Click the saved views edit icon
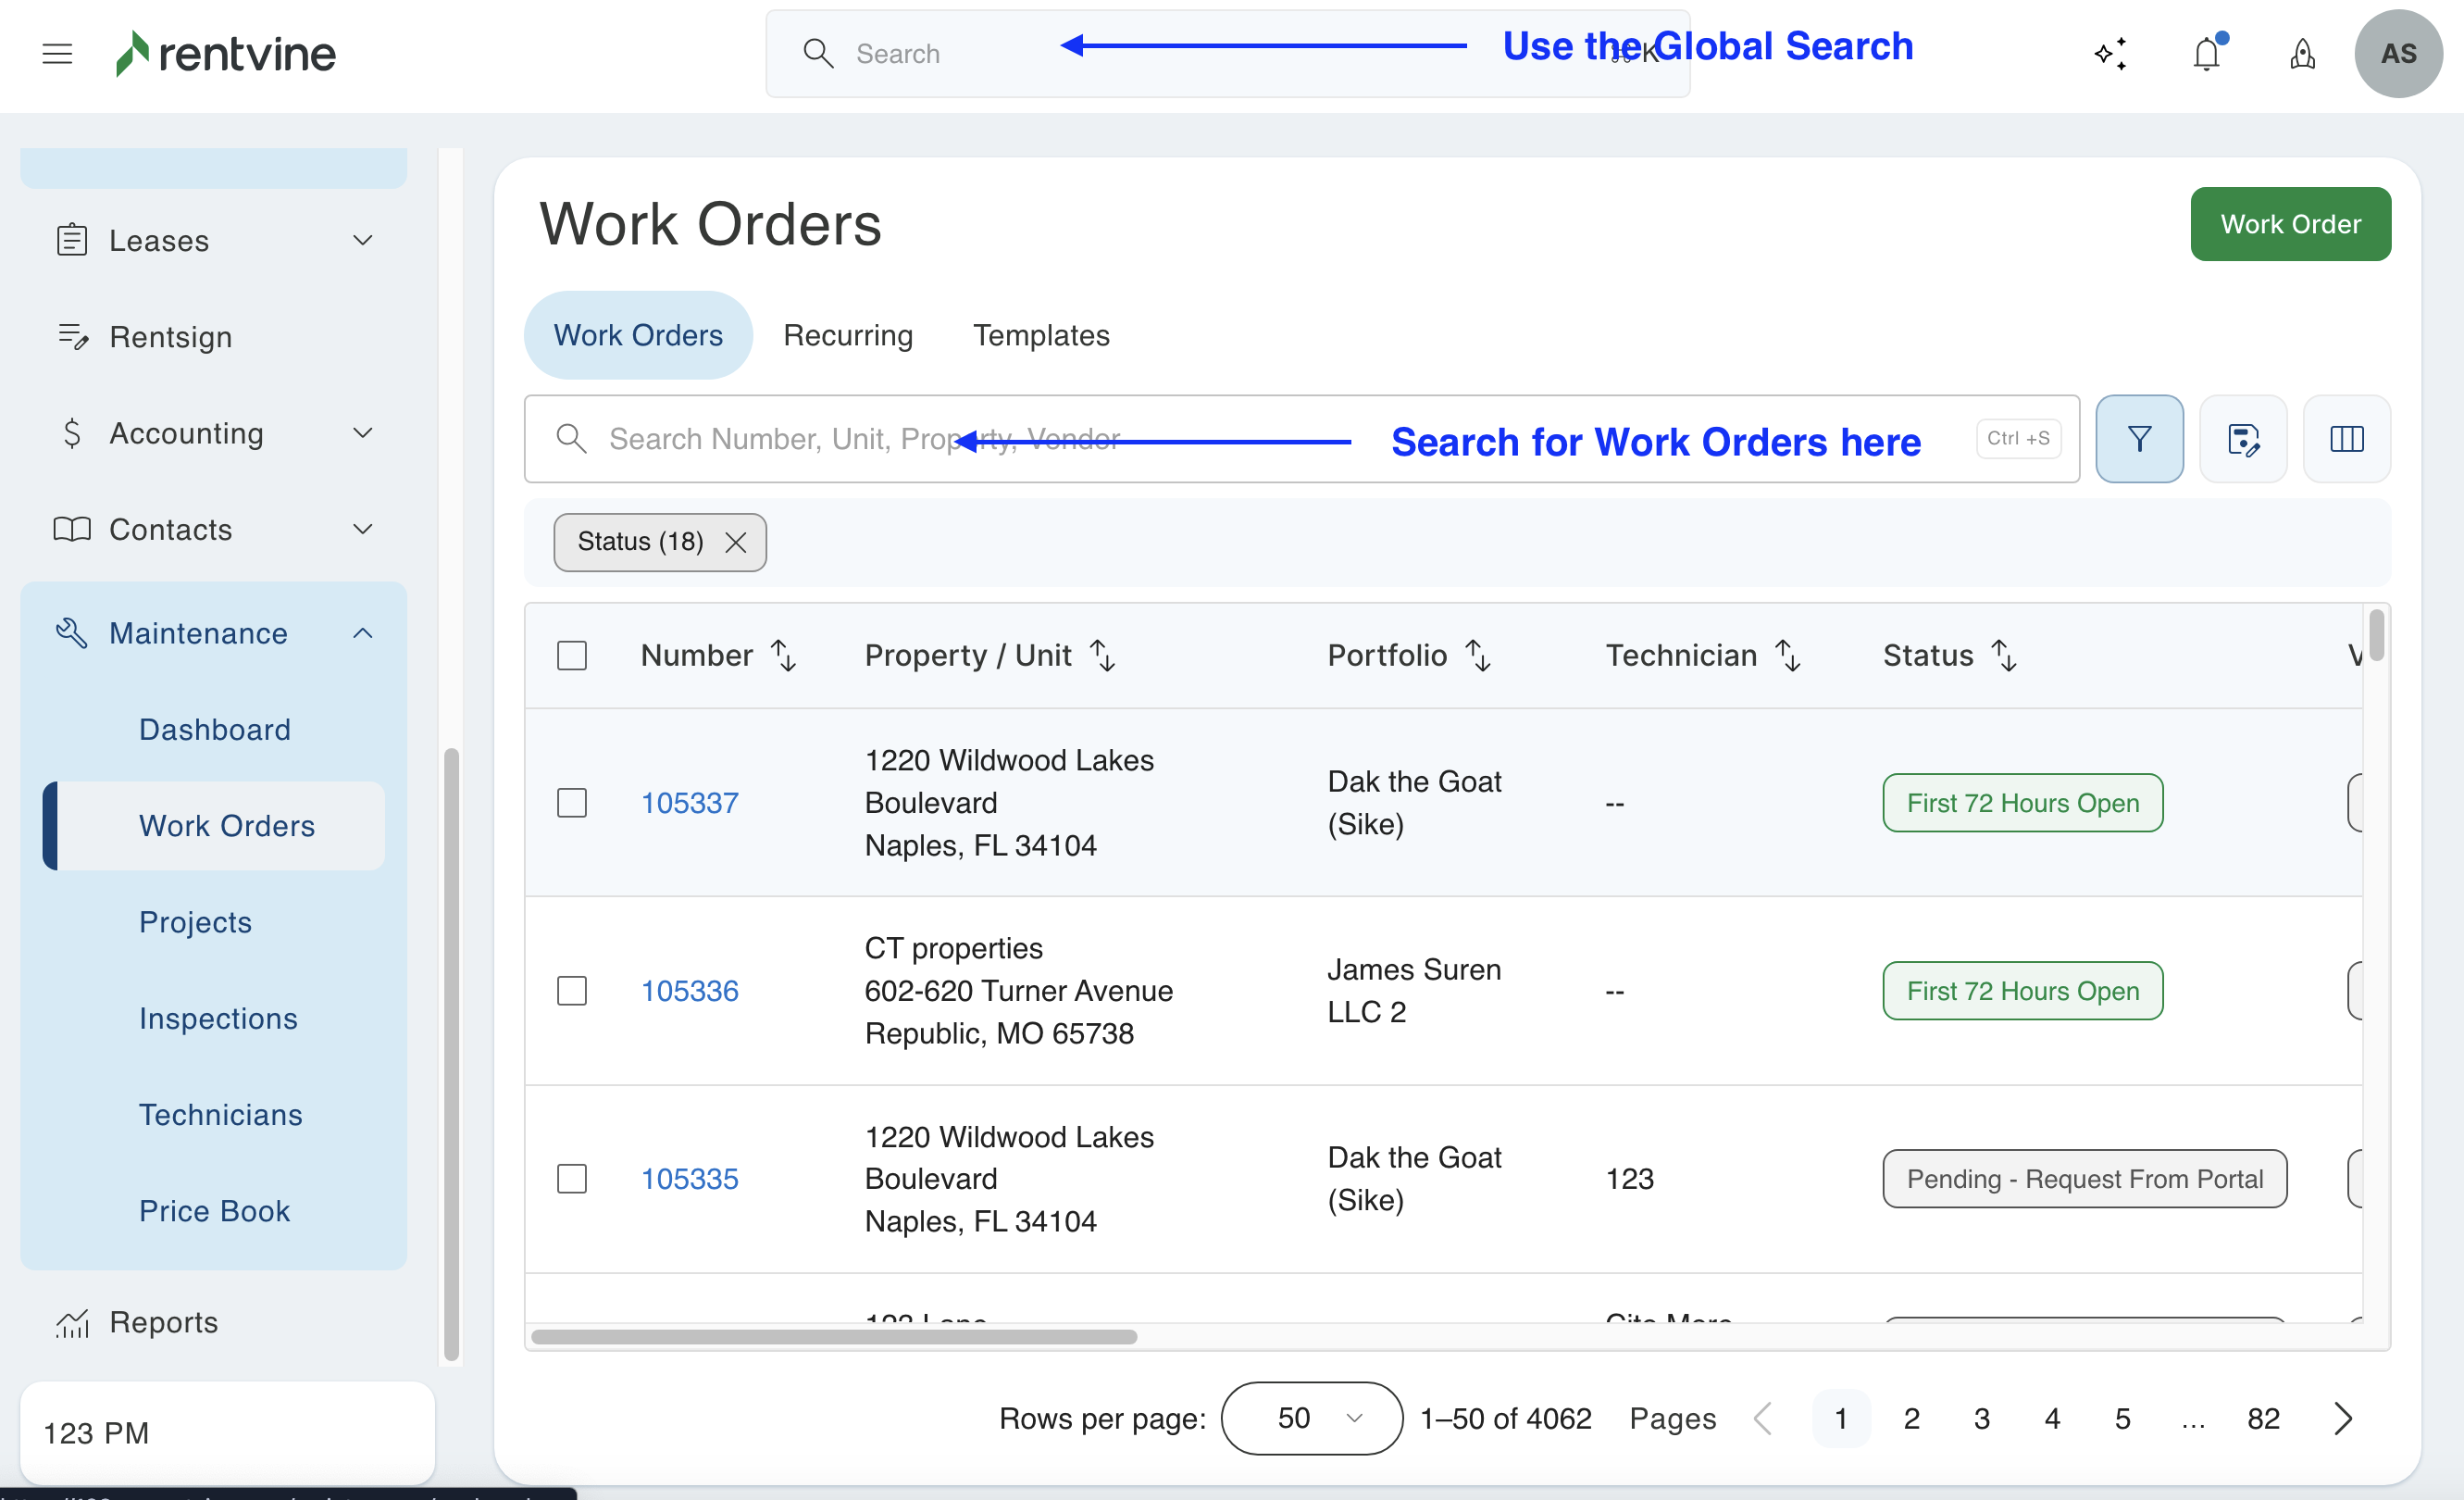The height and width of the screenshot is (1500, 2464). click(2243, 439)
